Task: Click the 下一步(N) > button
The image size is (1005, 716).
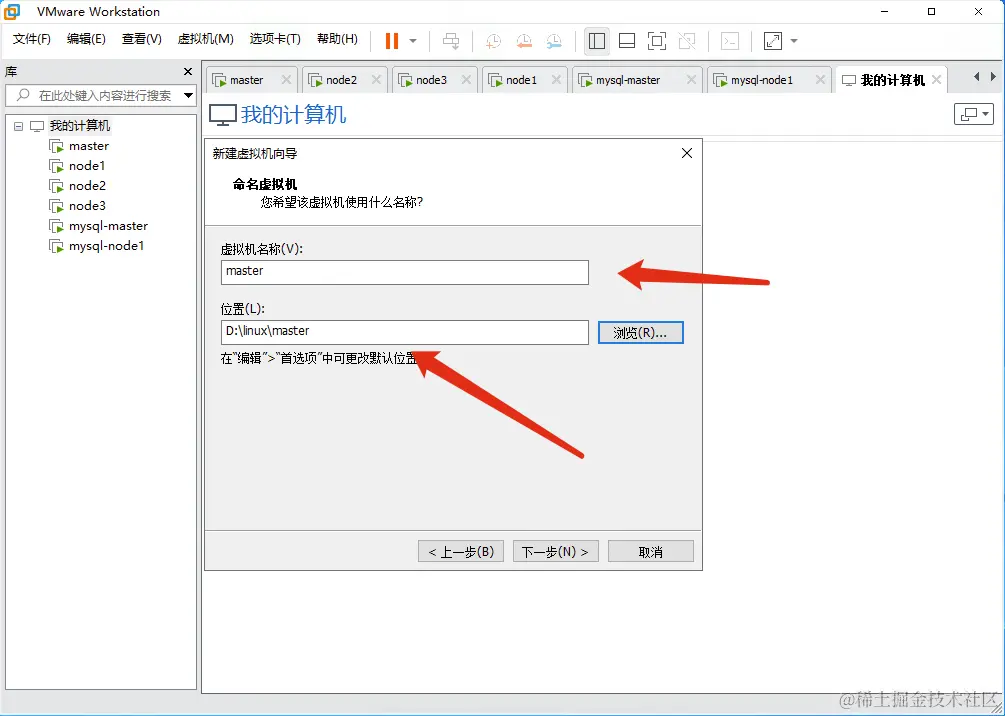Action: click(x=556, y=551)
